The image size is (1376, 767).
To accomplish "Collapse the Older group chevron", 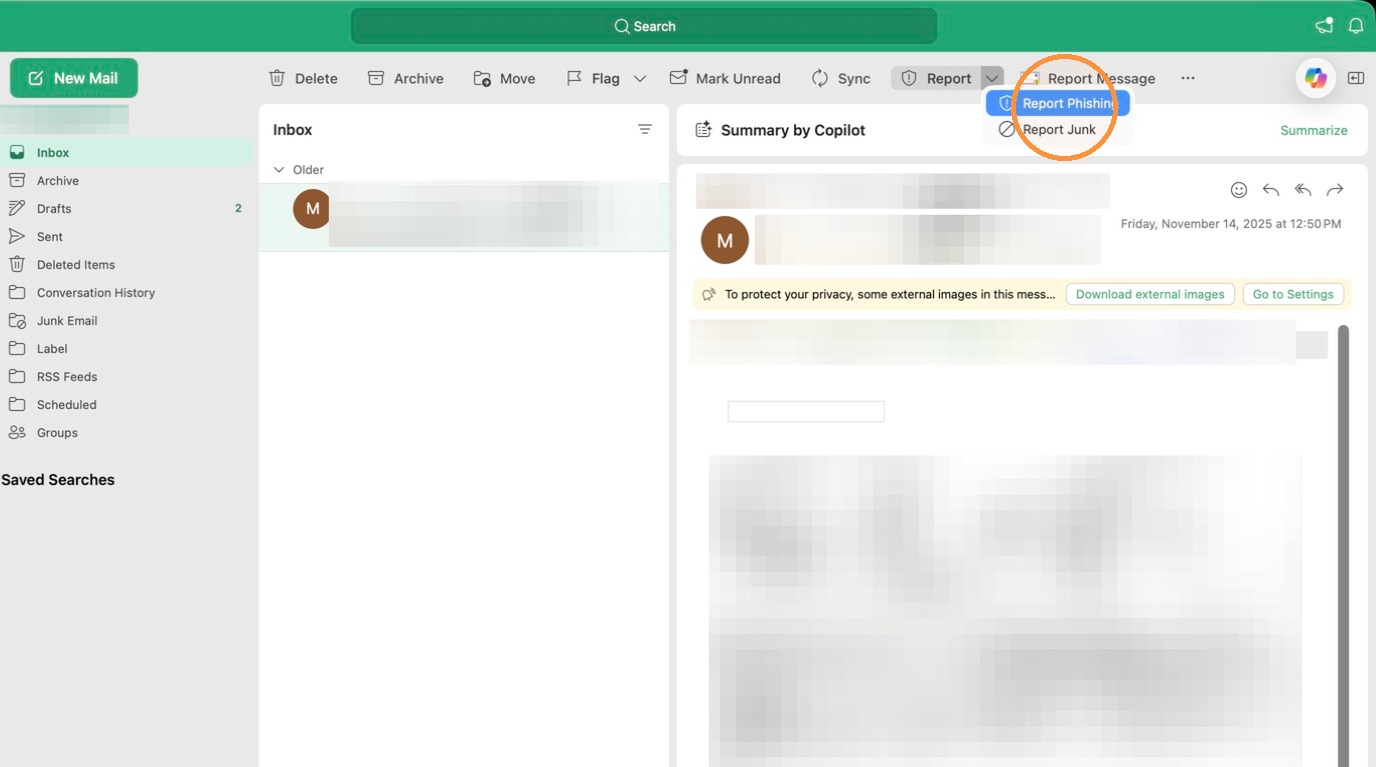I will [279, 170].
